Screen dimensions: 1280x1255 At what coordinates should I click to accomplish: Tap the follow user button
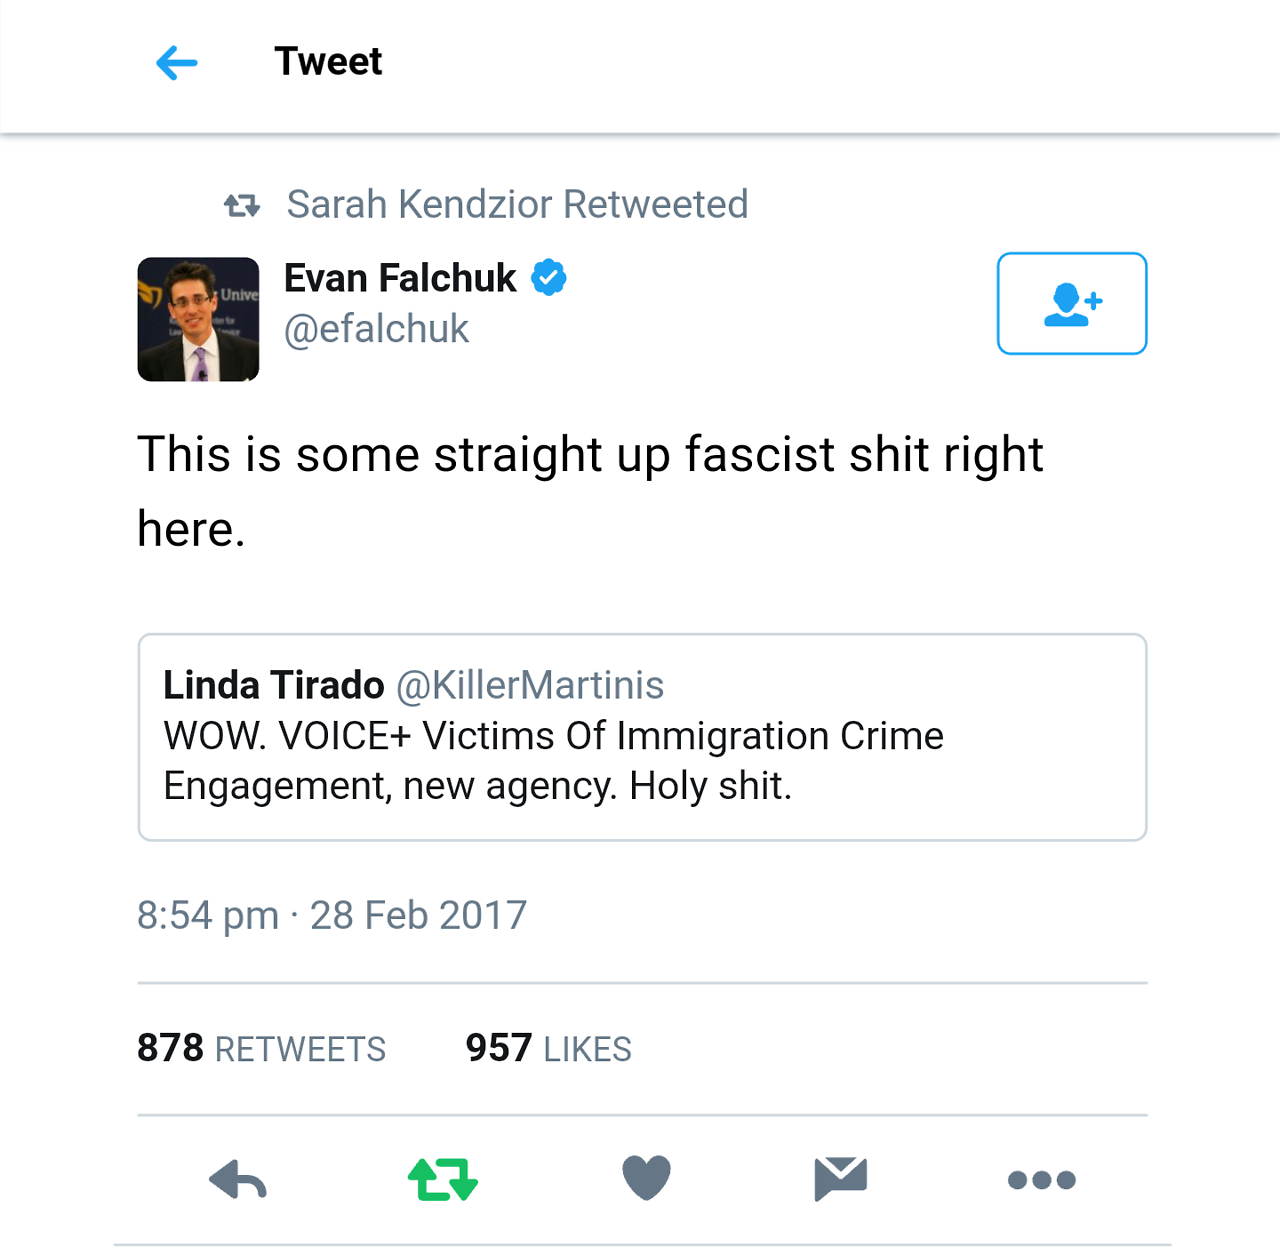click(x=1071, y=303)
